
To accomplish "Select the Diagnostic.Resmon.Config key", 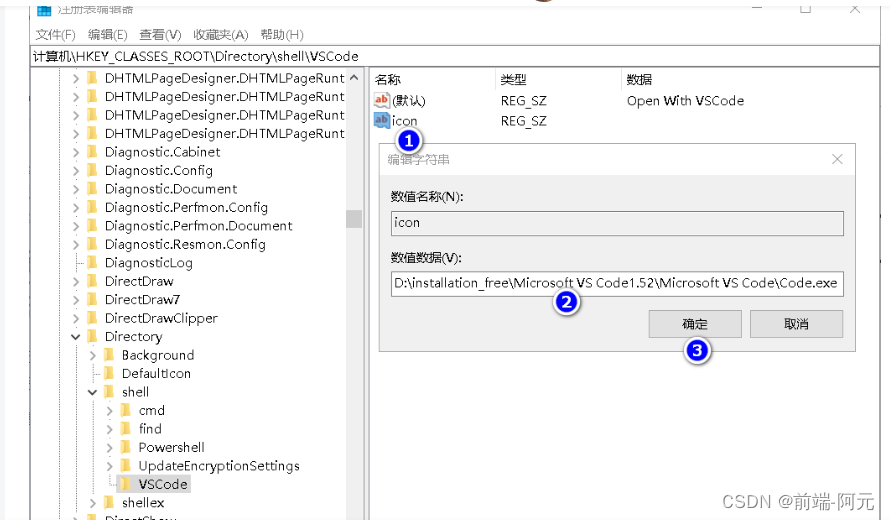I will [x=185, y=245].
